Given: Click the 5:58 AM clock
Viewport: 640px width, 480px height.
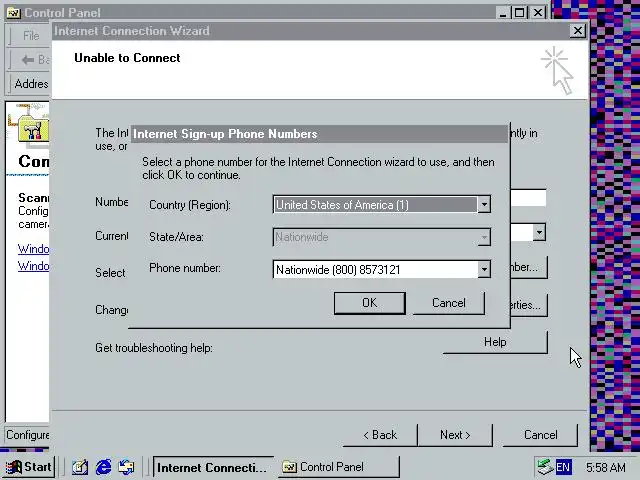Looking at the screenshot, I should pyautogui.click(x=606, y=467).
